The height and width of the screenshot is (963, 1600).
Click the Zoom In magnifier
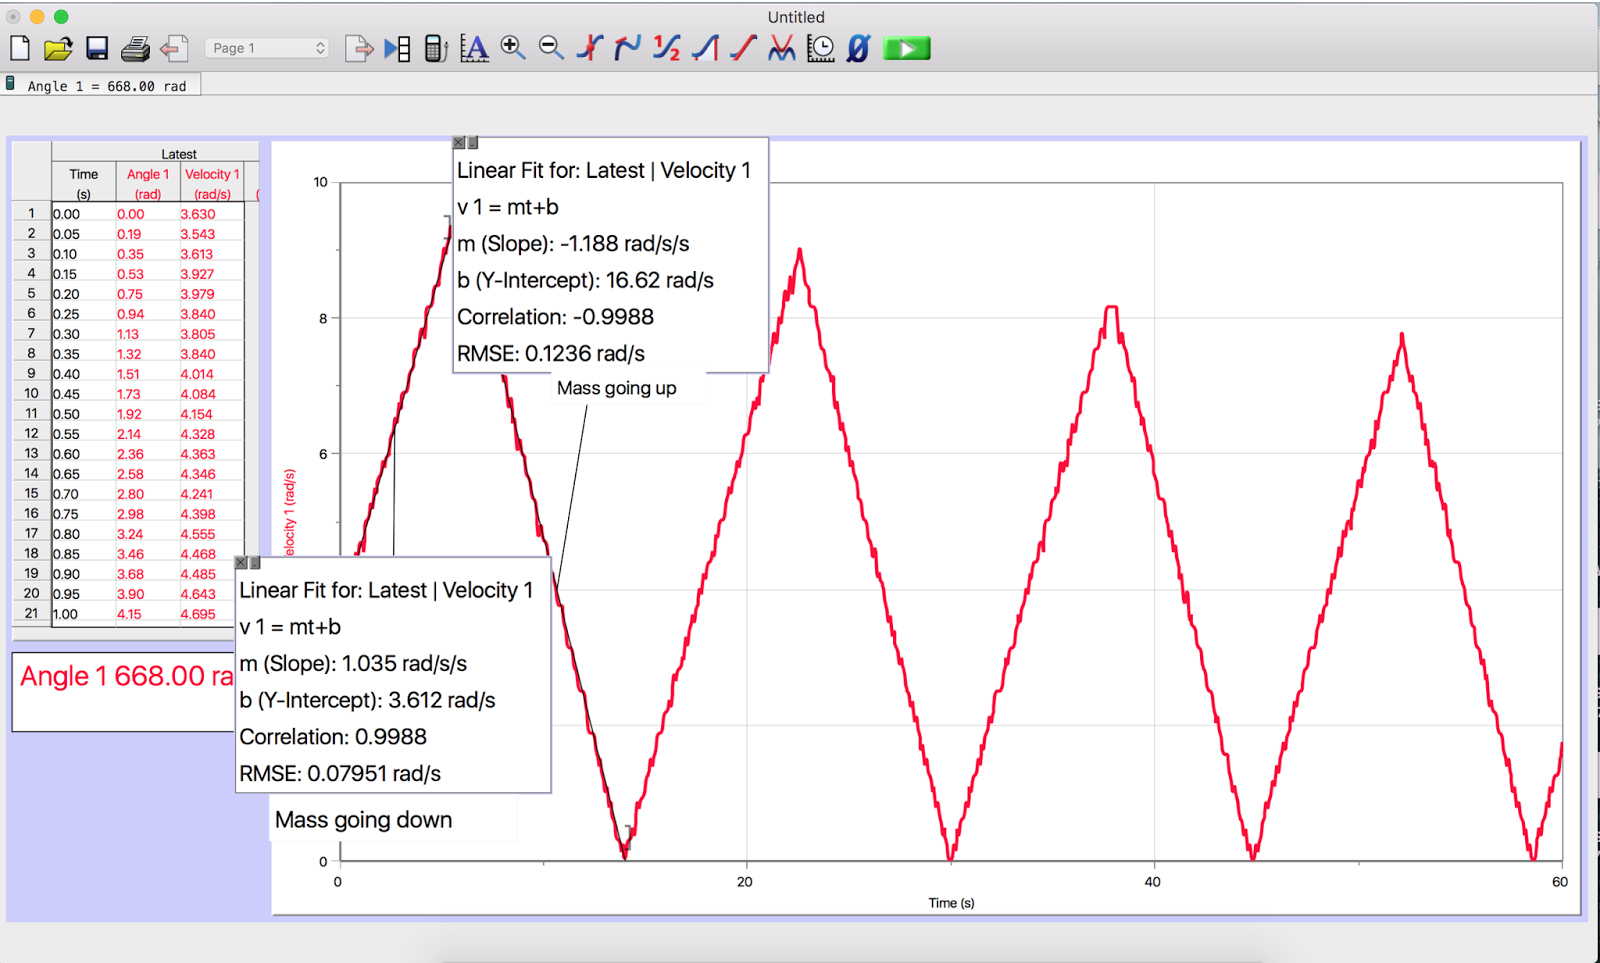pyautogui.click(x=513, y=48)
